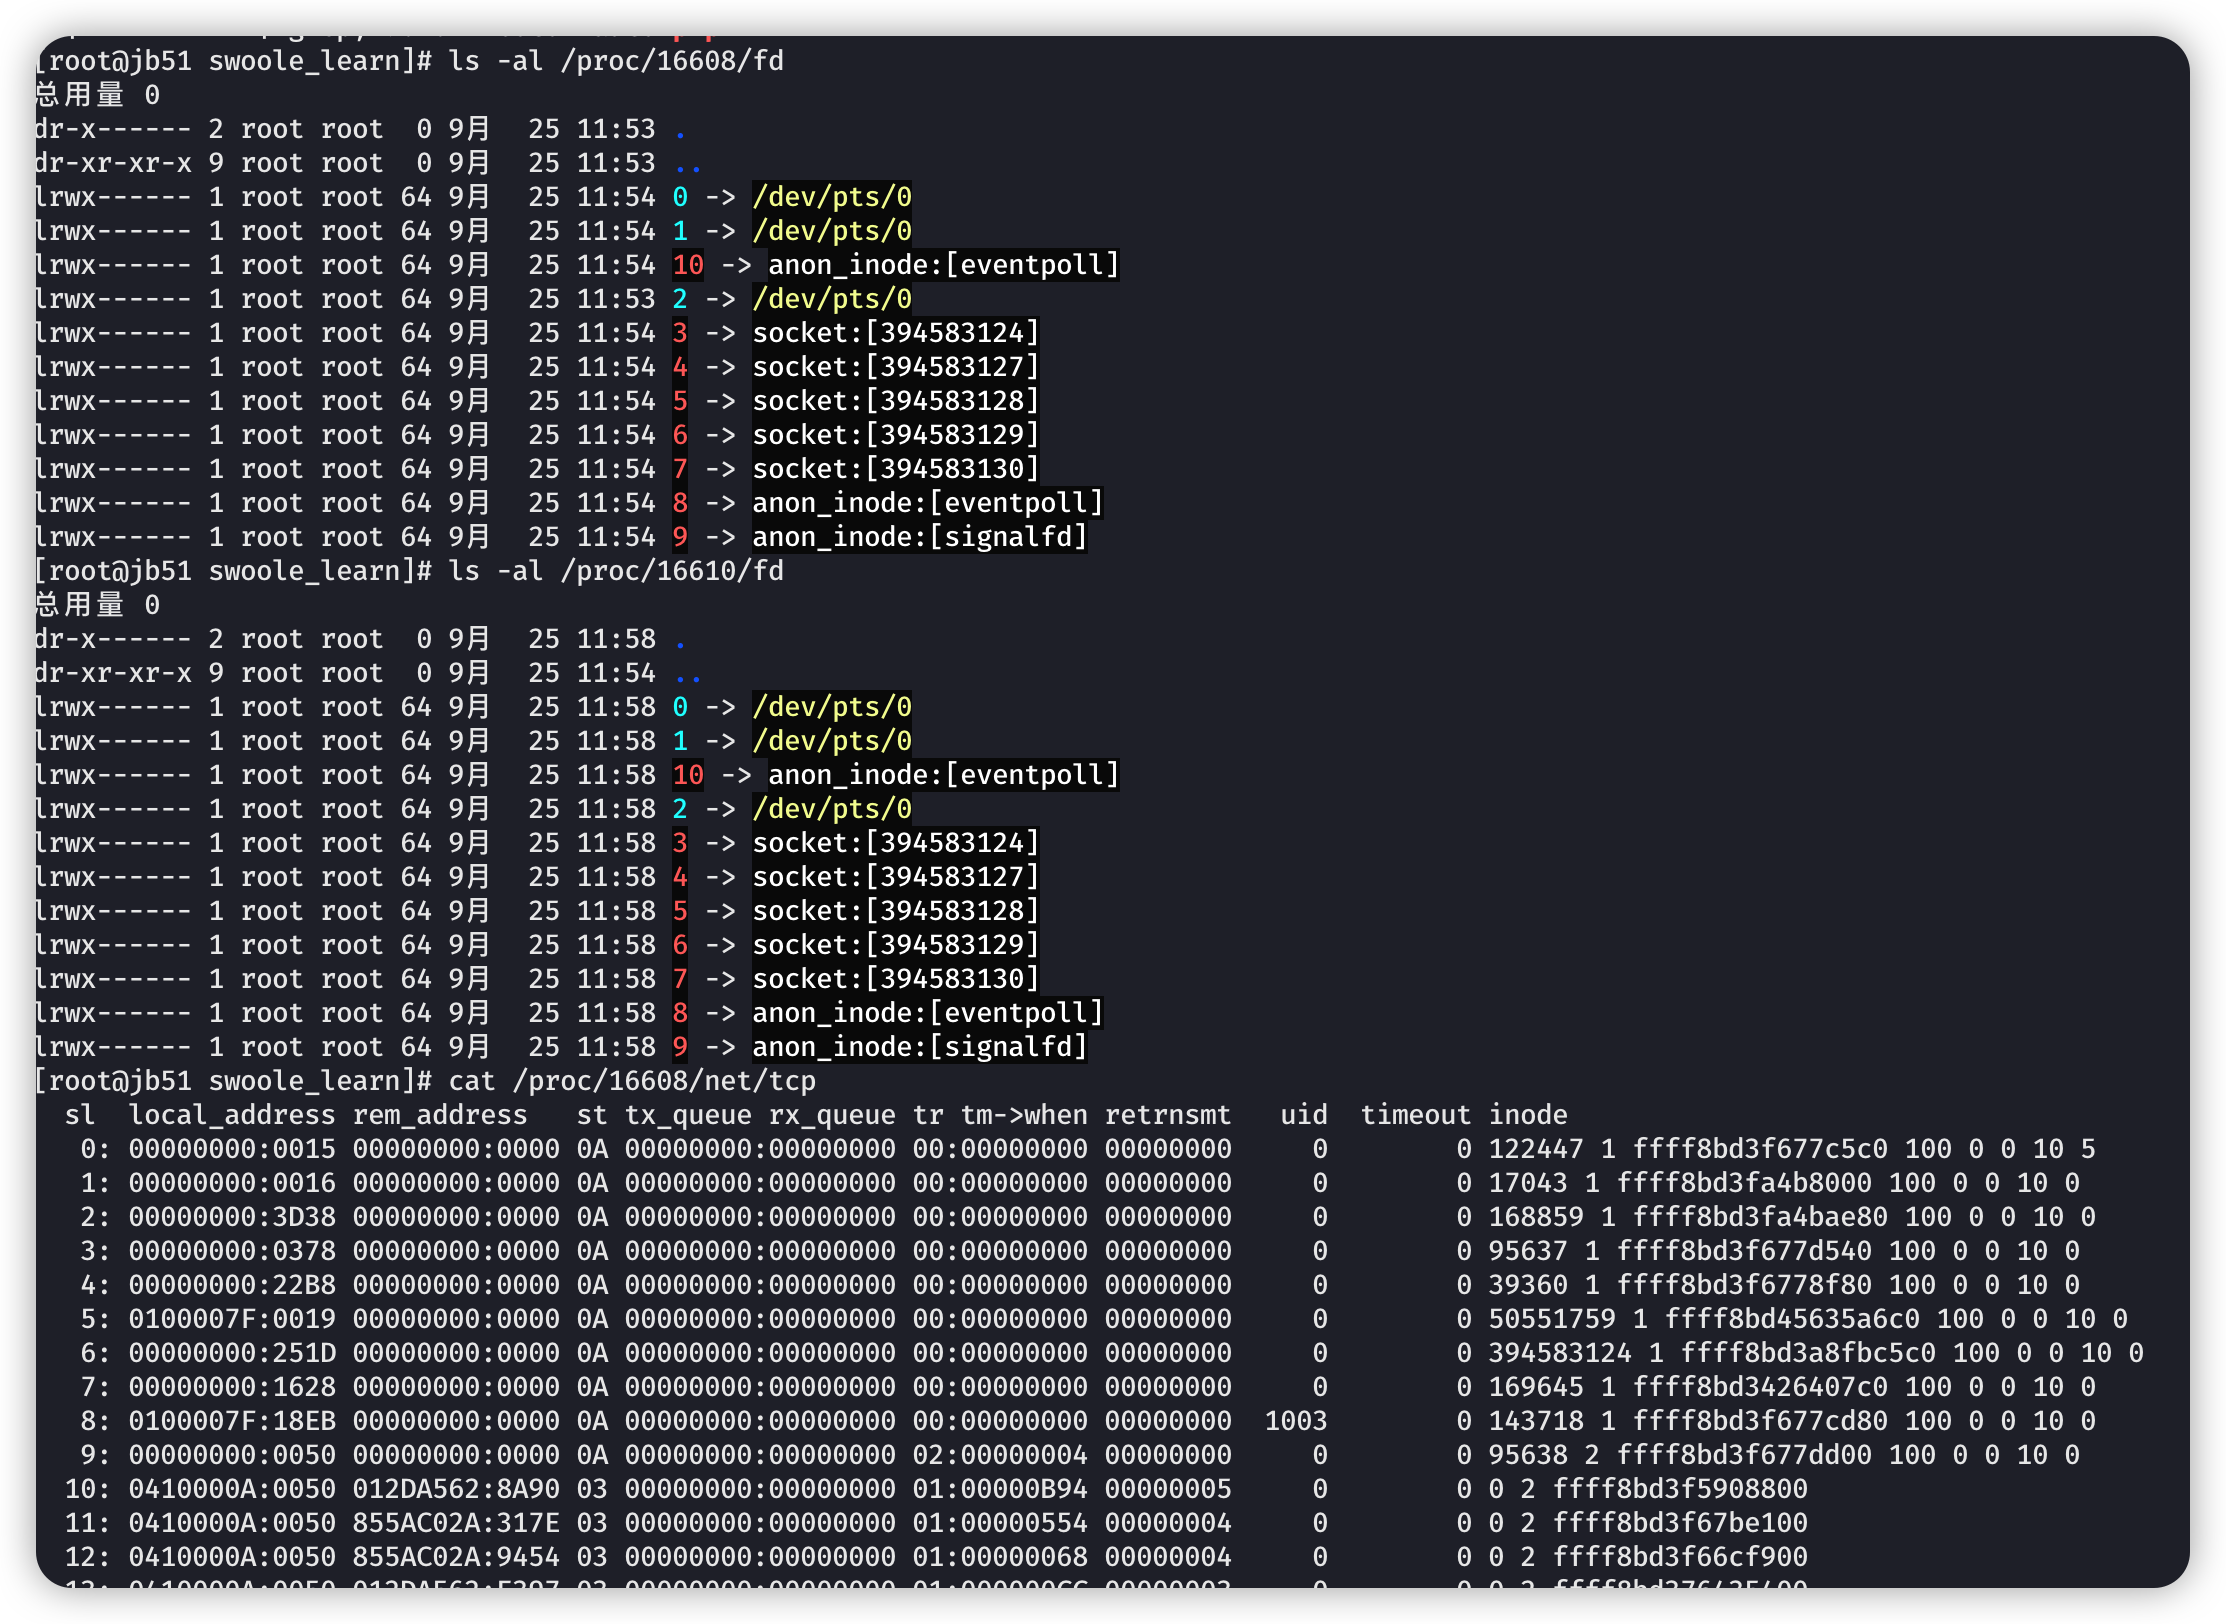Click inode 50551759 in tcp row 5
The image size is (2226, 1624).
click(1552, 1319)
